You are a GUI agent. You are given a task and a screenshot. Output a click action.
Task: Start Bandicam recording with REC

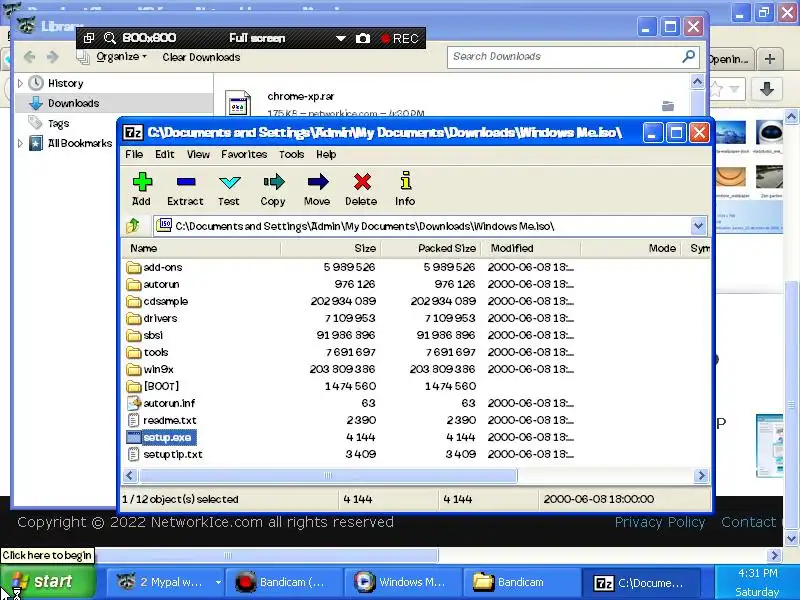tap(401, 39)
